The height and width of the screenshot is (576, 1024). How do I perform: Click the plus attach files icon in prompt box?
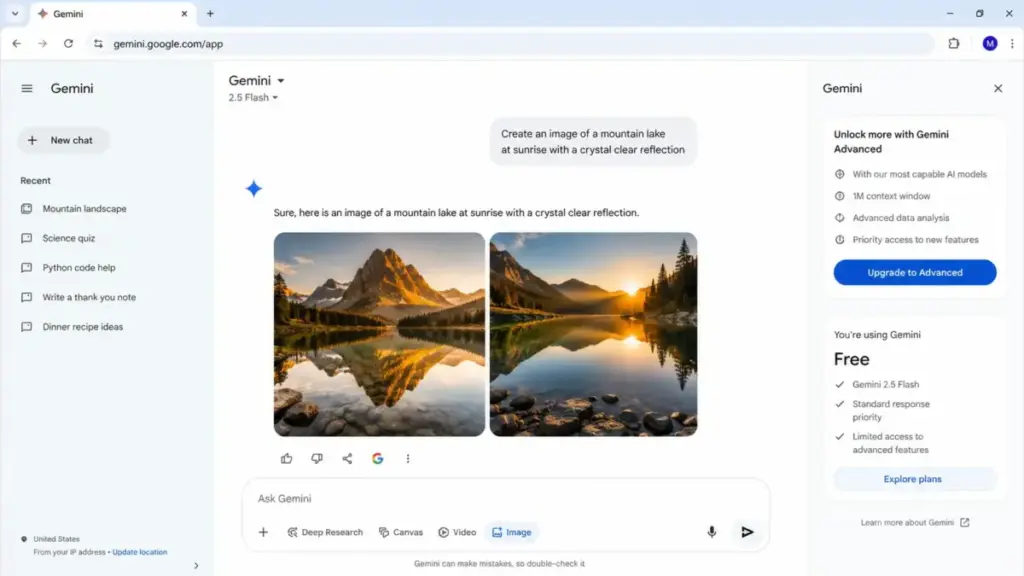(x=263, y=532)
